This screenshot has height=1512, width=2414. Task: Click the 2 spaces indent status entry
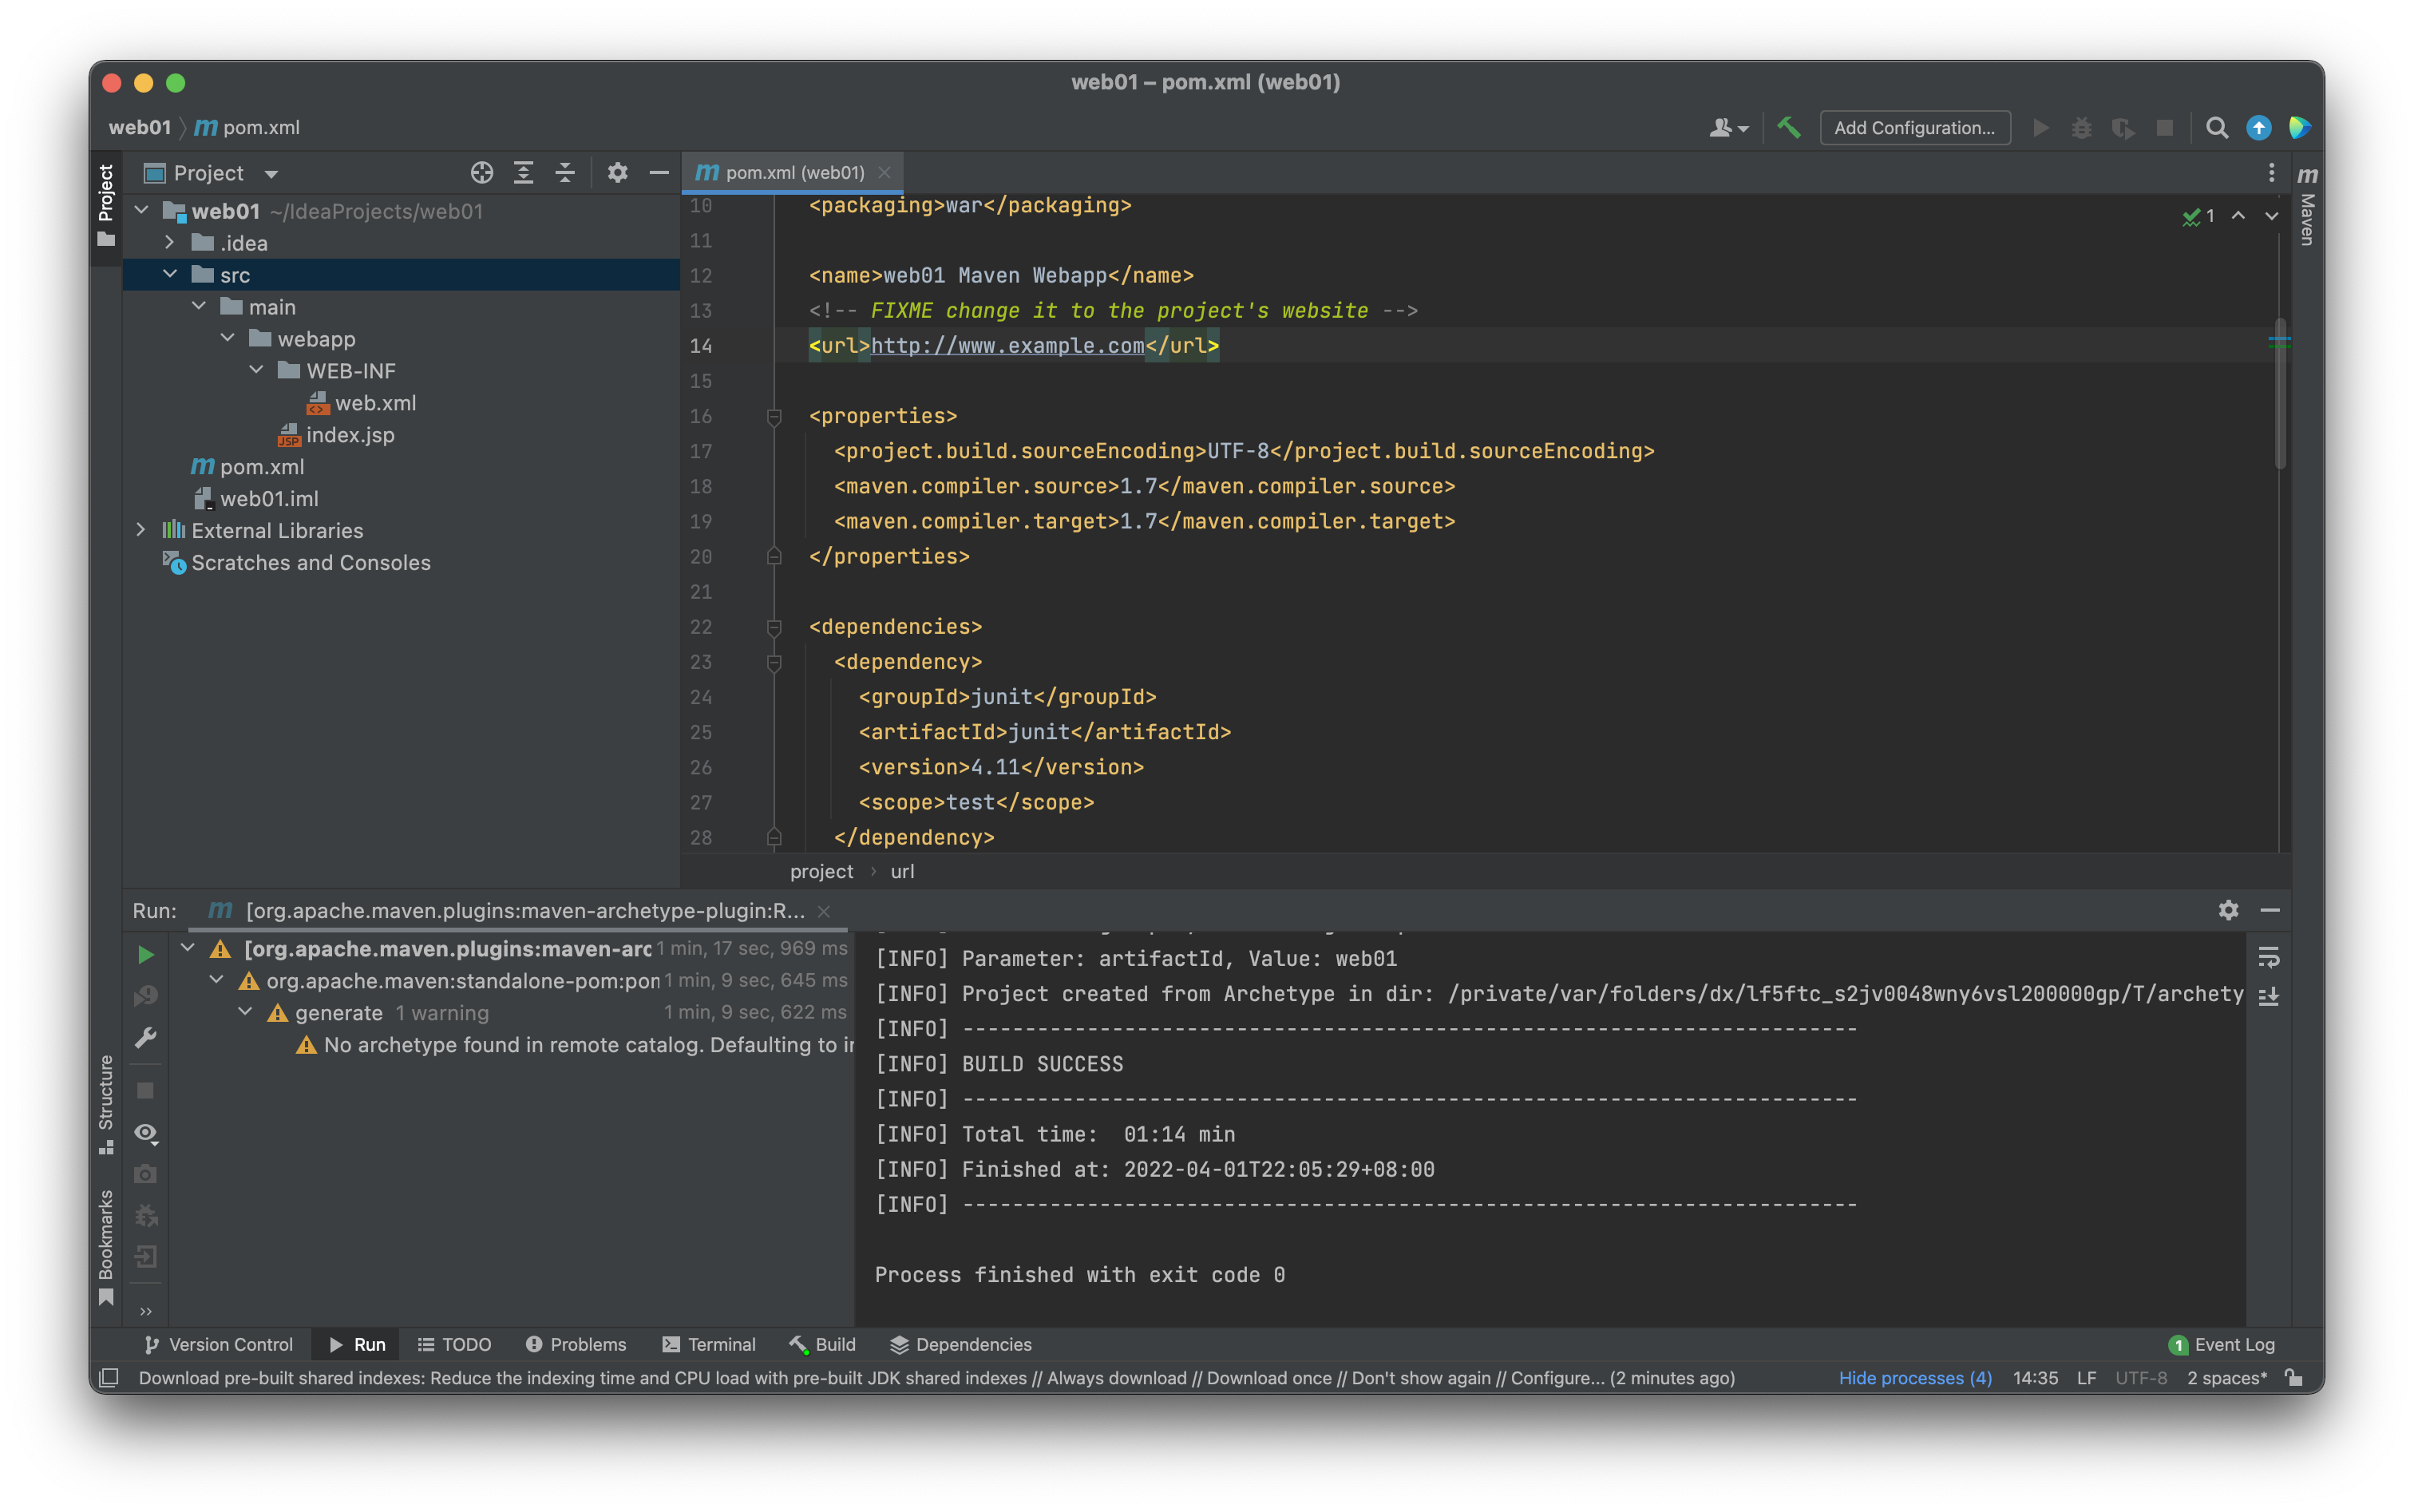click(x=2227, y=1378)
